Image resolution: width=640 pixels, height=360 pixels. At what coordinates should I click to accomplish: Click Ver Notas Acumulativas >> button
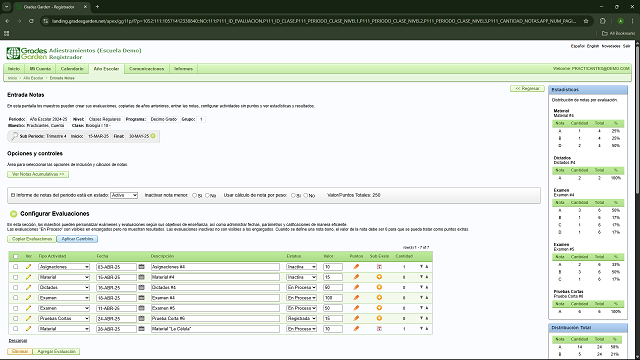[x=38, y=174]
